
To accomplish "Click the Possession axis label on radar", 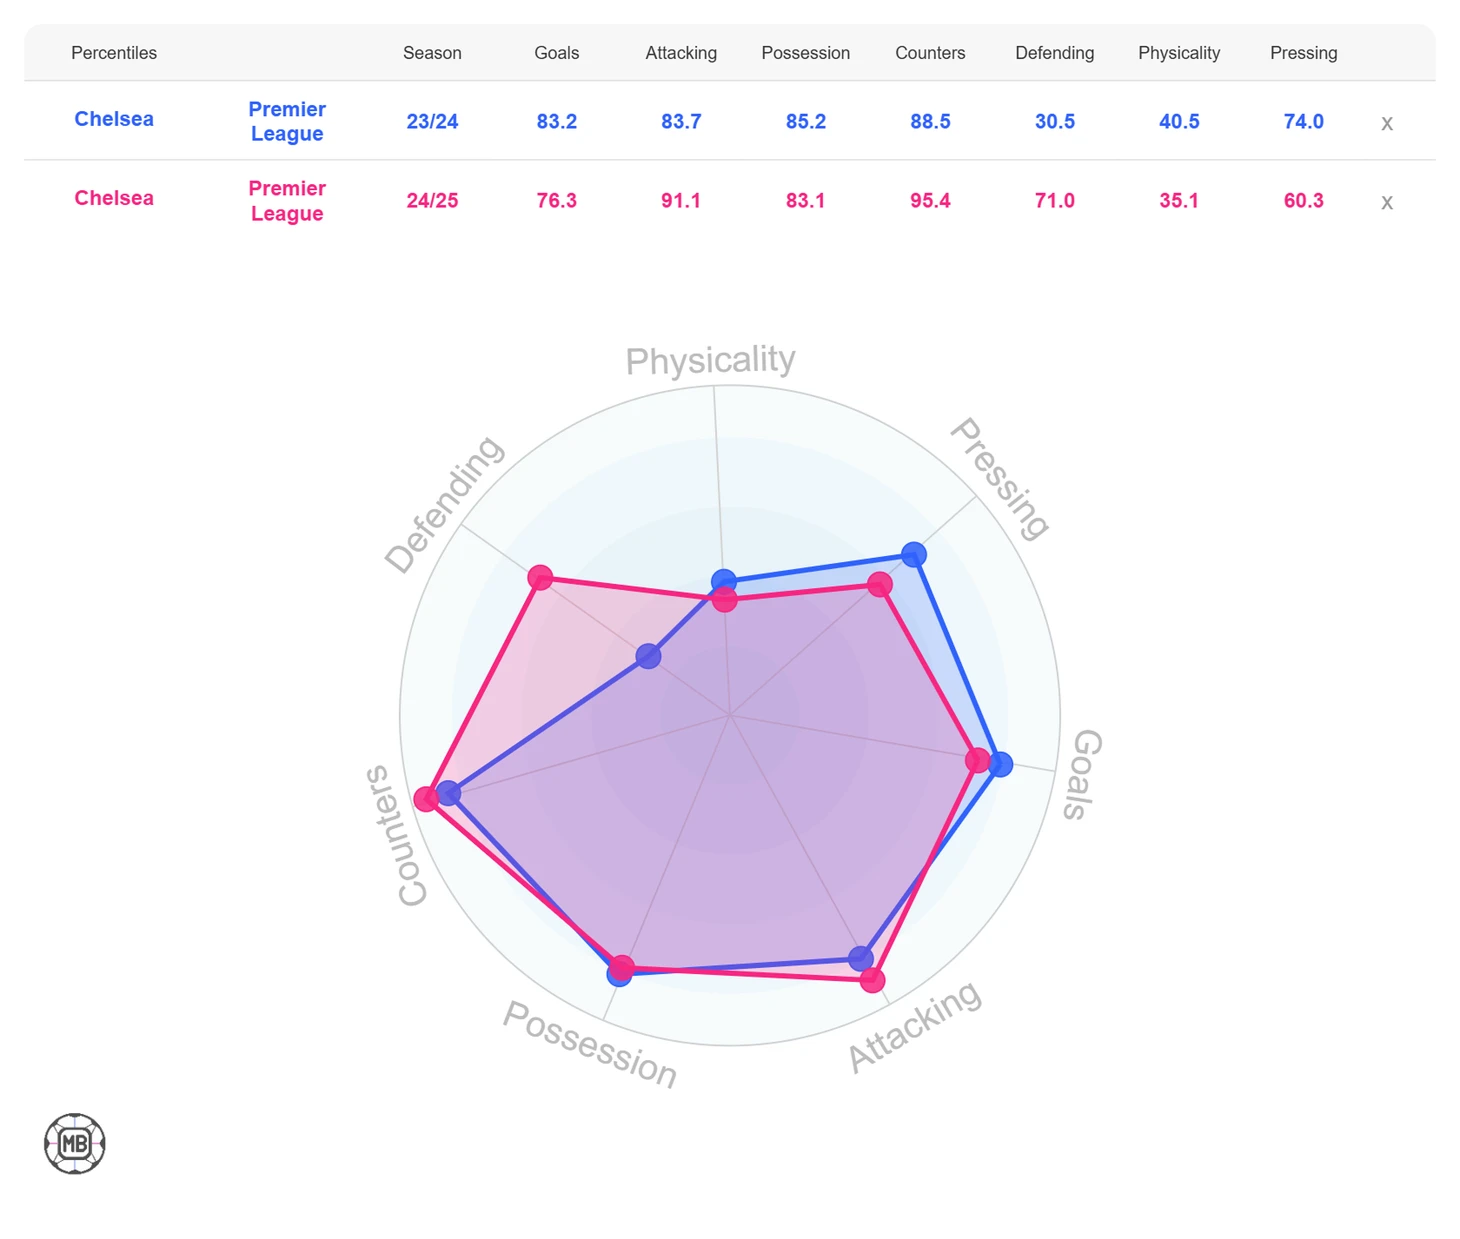I will 590,1044.
